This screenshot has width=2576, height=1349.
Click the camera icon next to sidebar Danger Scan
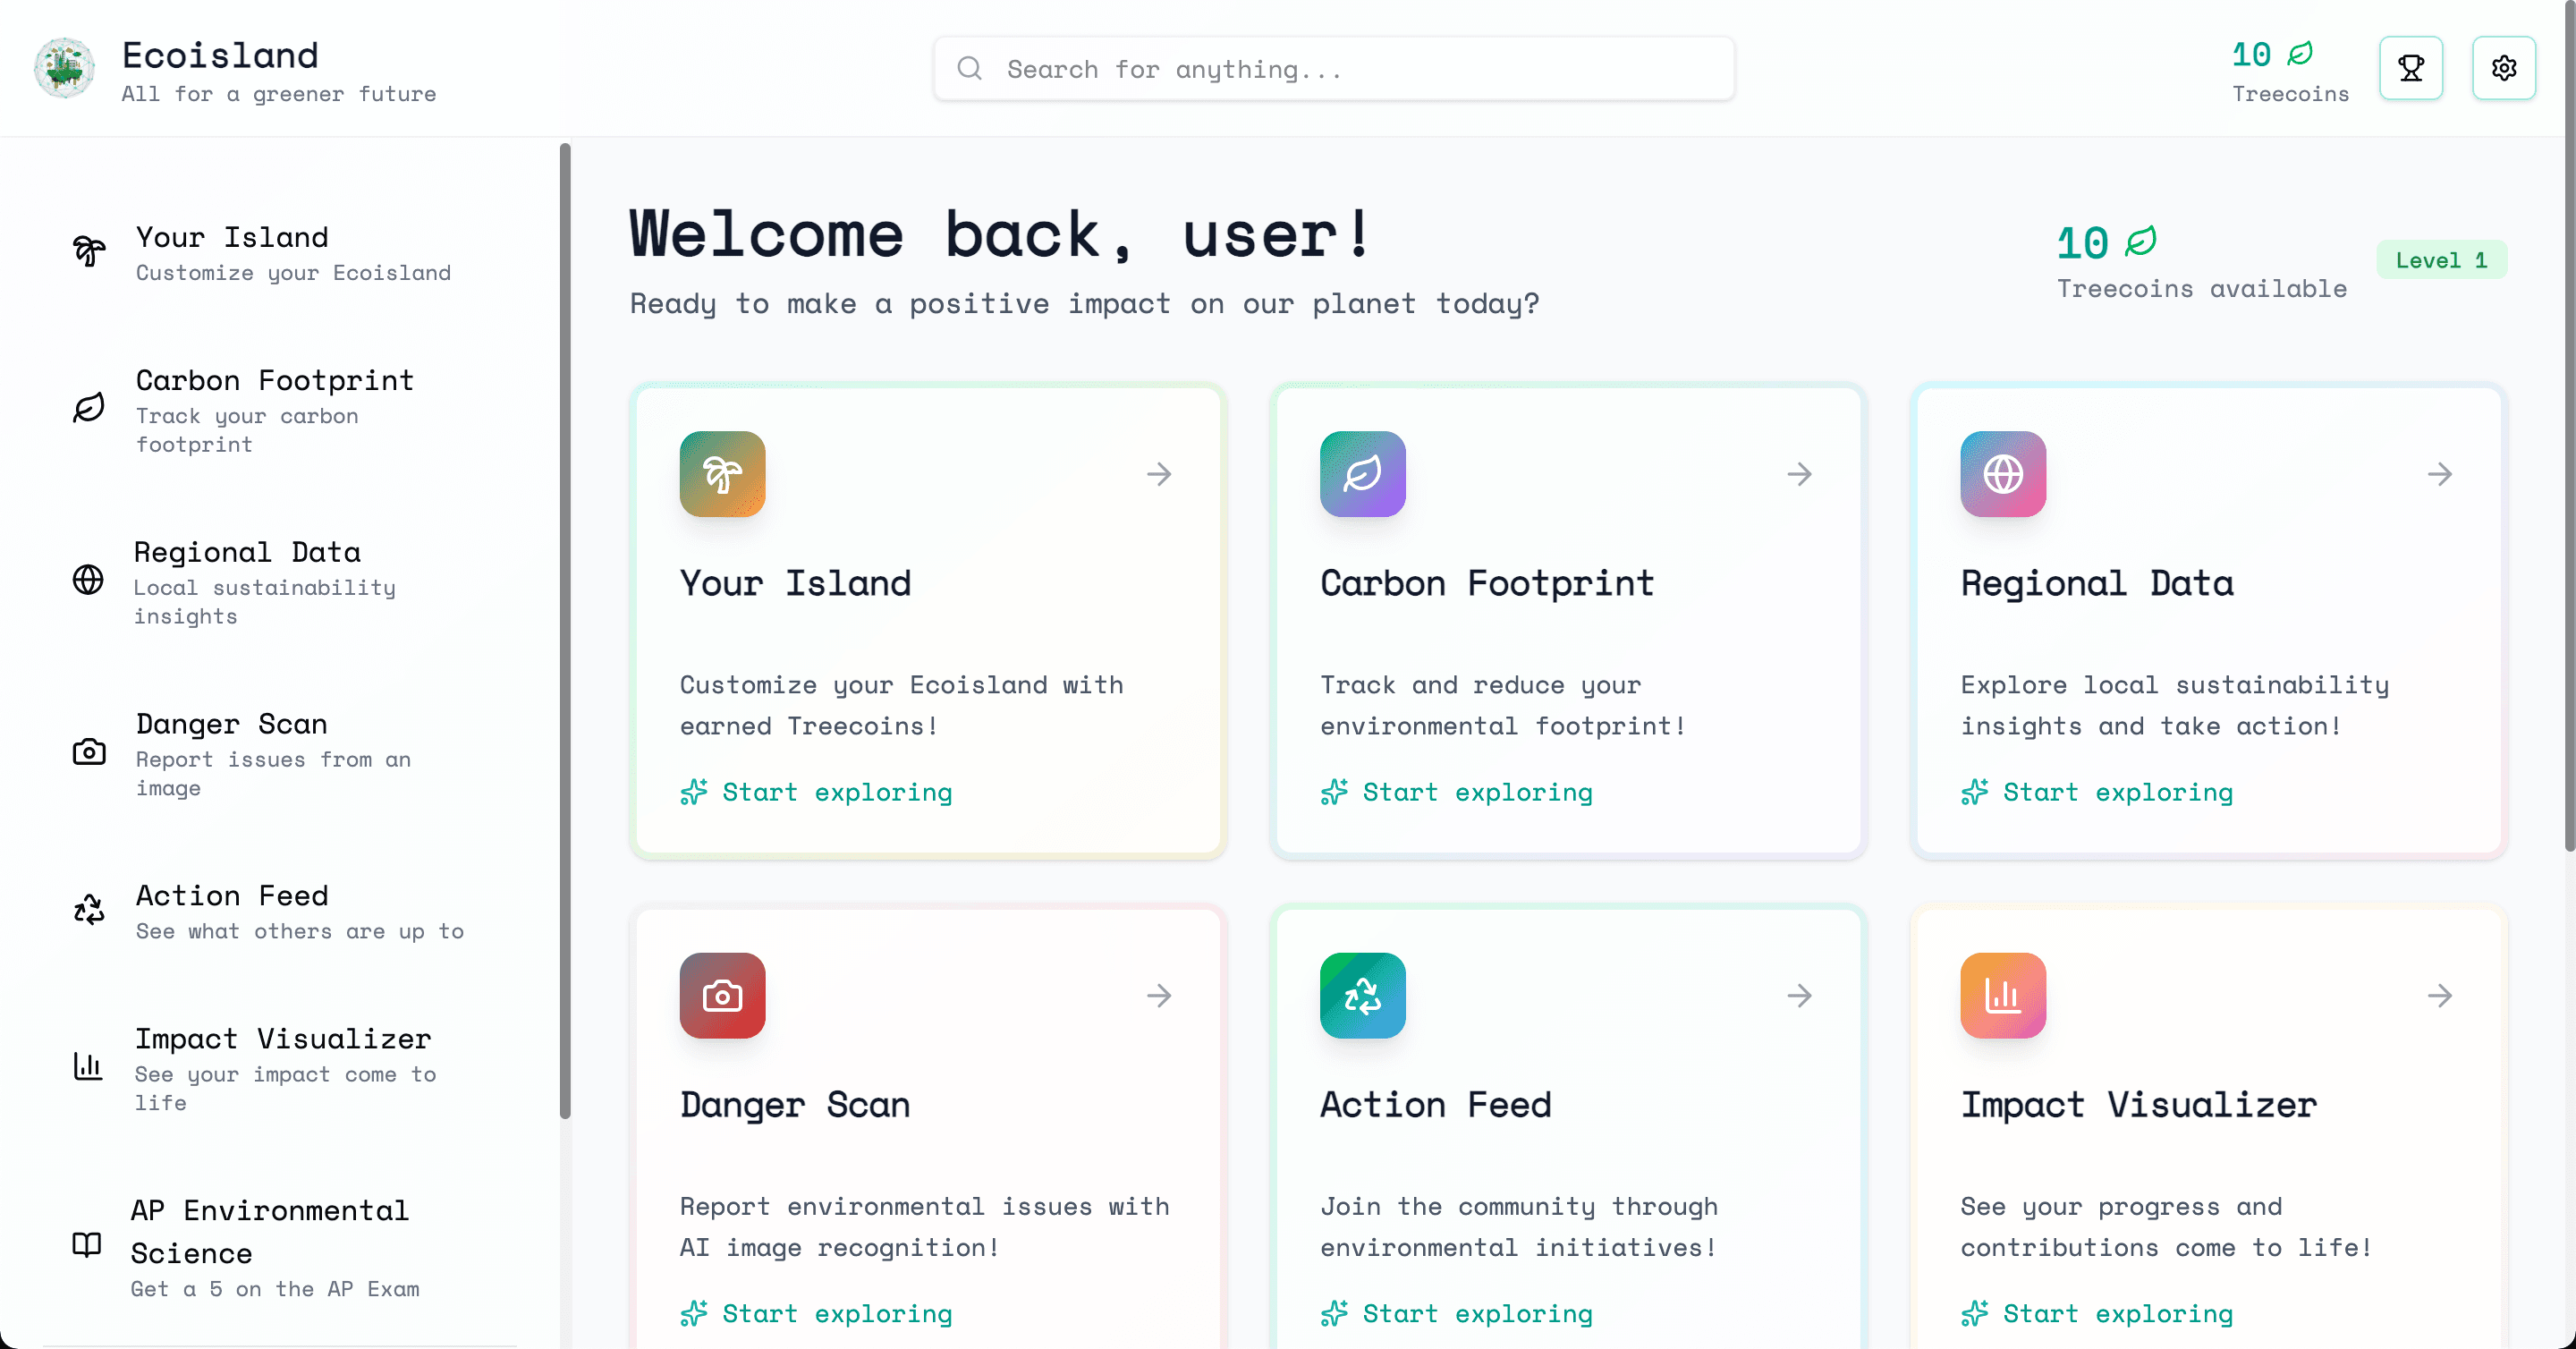88,752
